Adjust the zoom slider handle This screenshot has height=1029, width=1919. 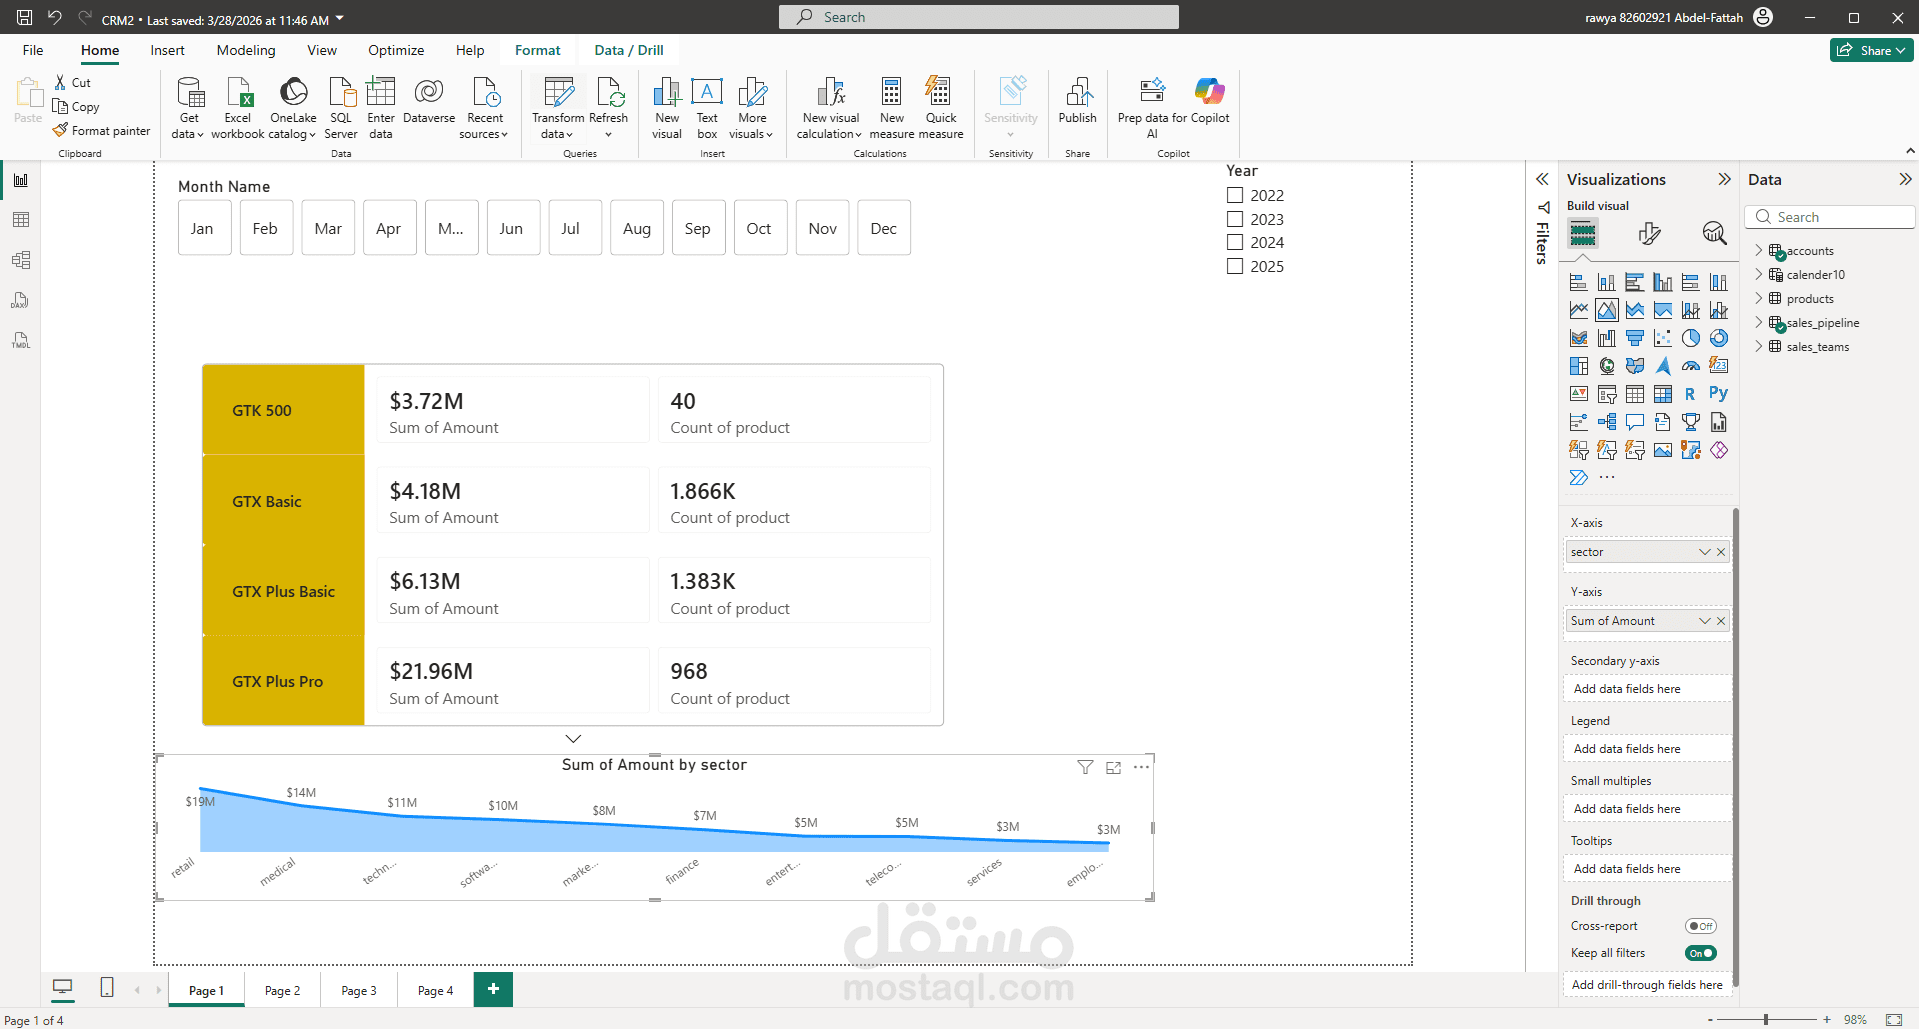click(x=1766, y=1019)
